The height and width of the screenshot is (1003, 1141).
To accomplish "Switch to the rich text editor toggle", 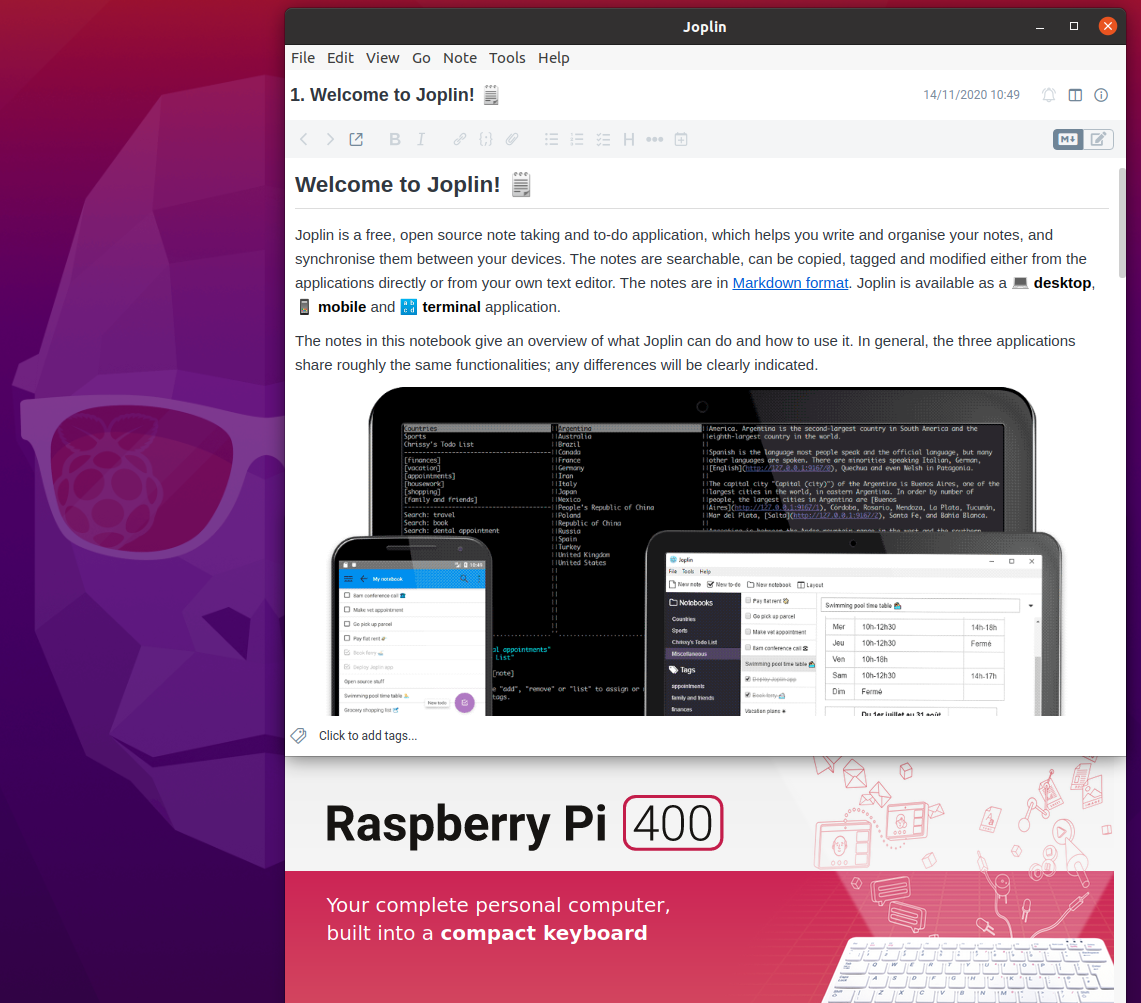I will pyautogui.click(x=1098, y=139).
